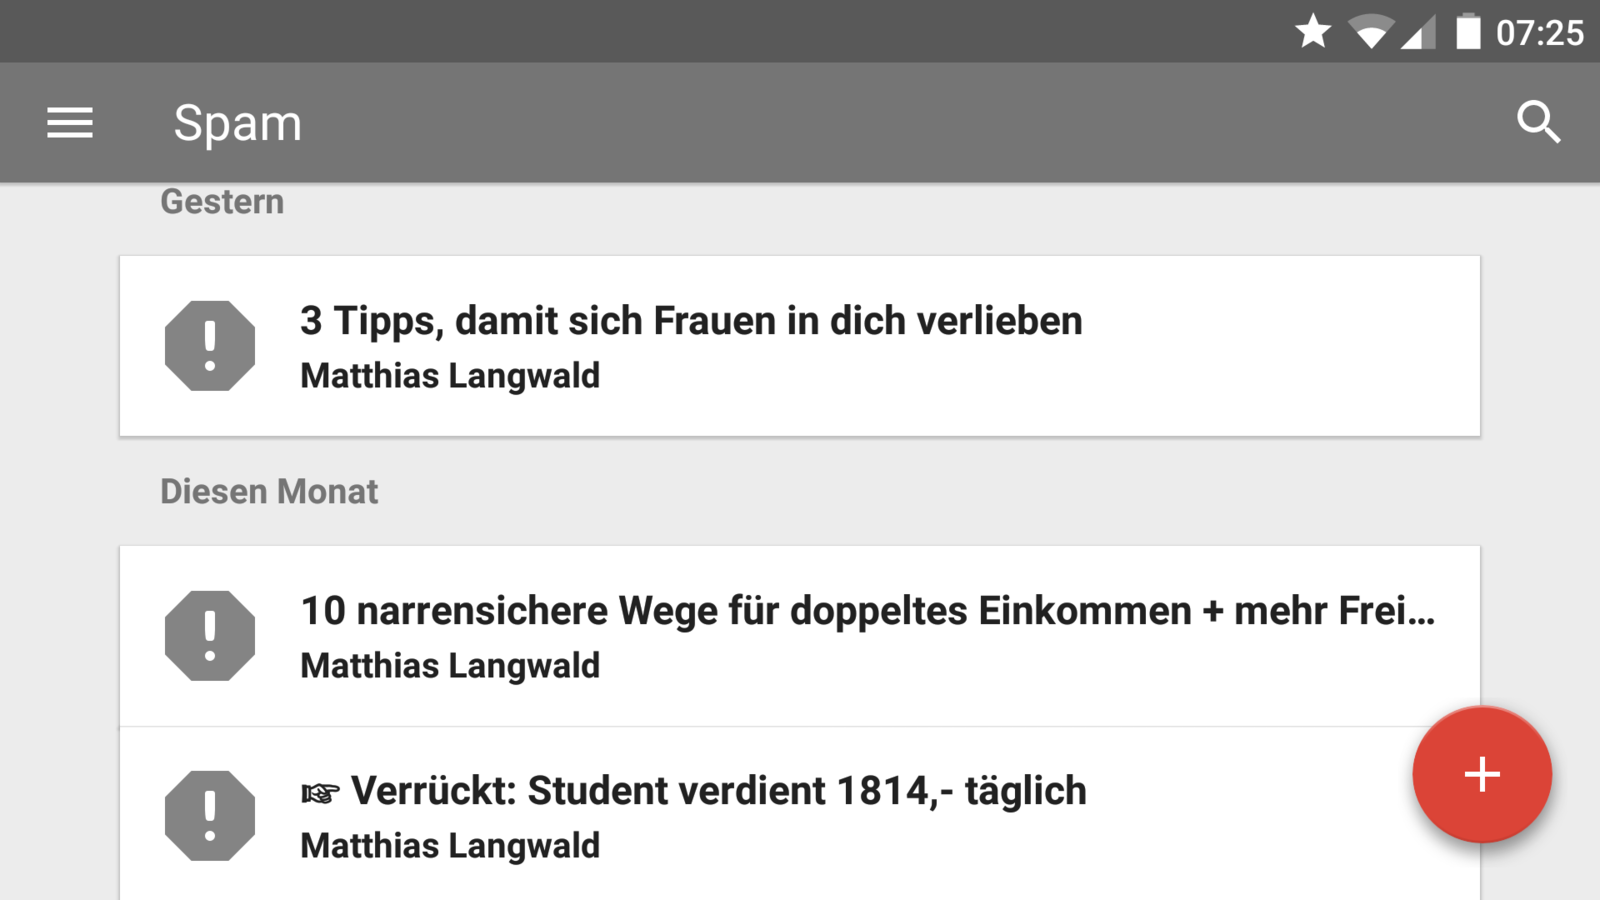Tap the star icon in status bar

(1313, 32)
